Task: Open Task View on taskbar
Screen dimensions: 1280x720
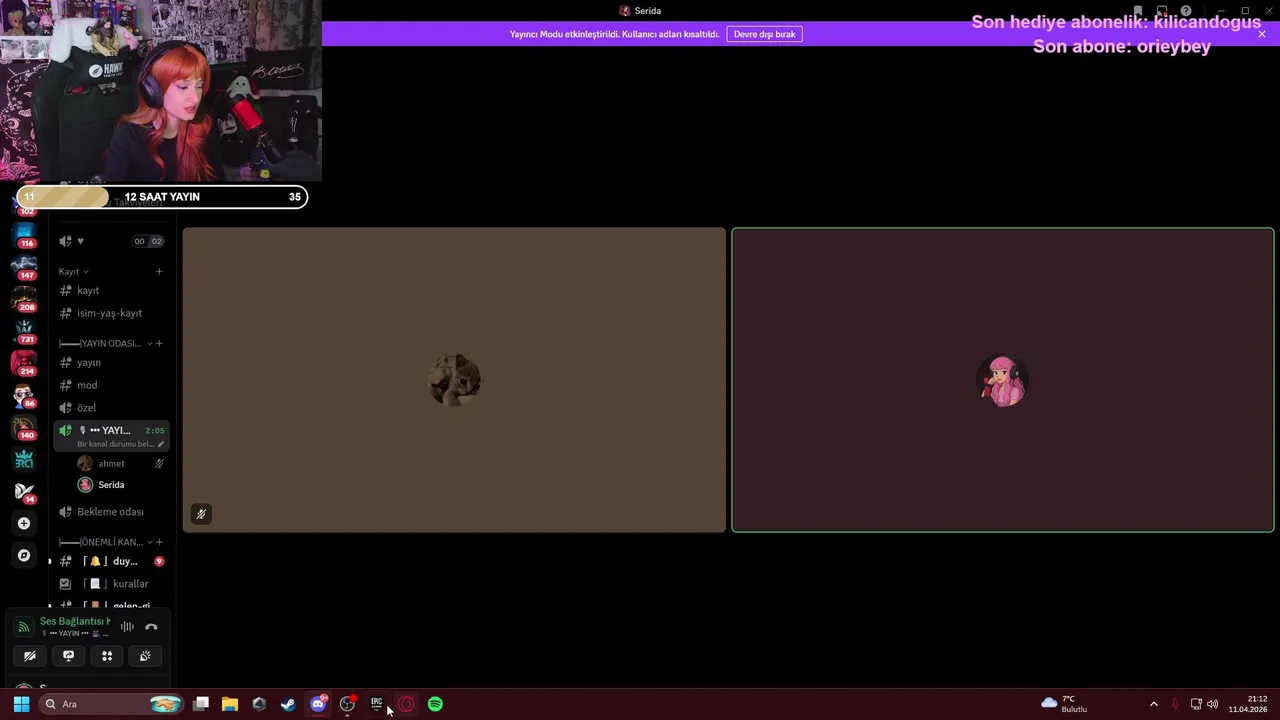Action: tap(201, 704)
